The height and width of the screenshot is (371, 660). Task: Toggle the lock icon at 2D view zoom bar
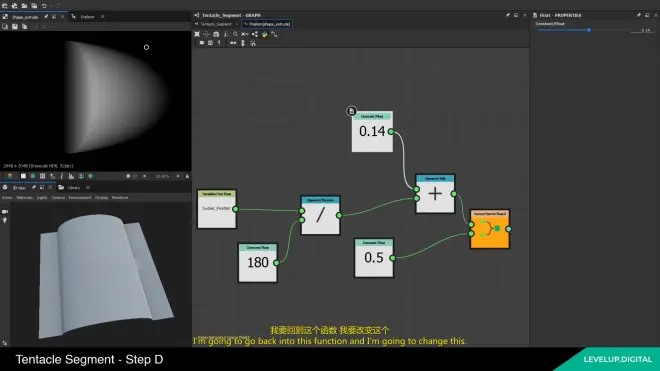click(x=187, y=176)
